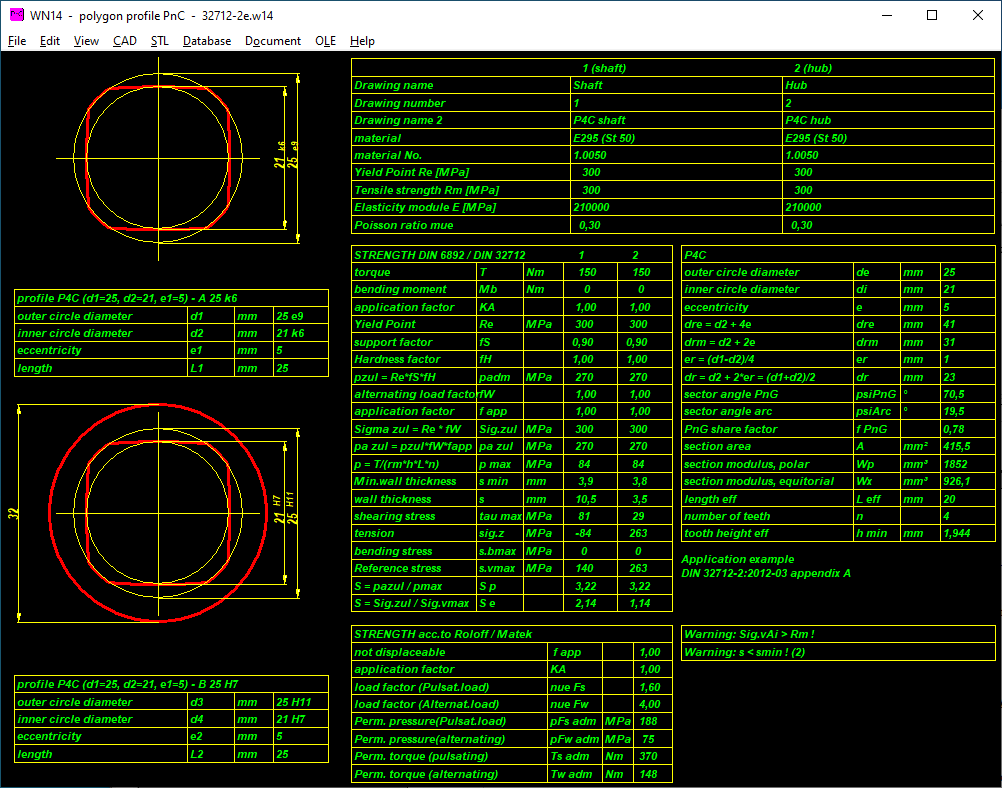Minimize the WN14 window

(x=886, y=15)
